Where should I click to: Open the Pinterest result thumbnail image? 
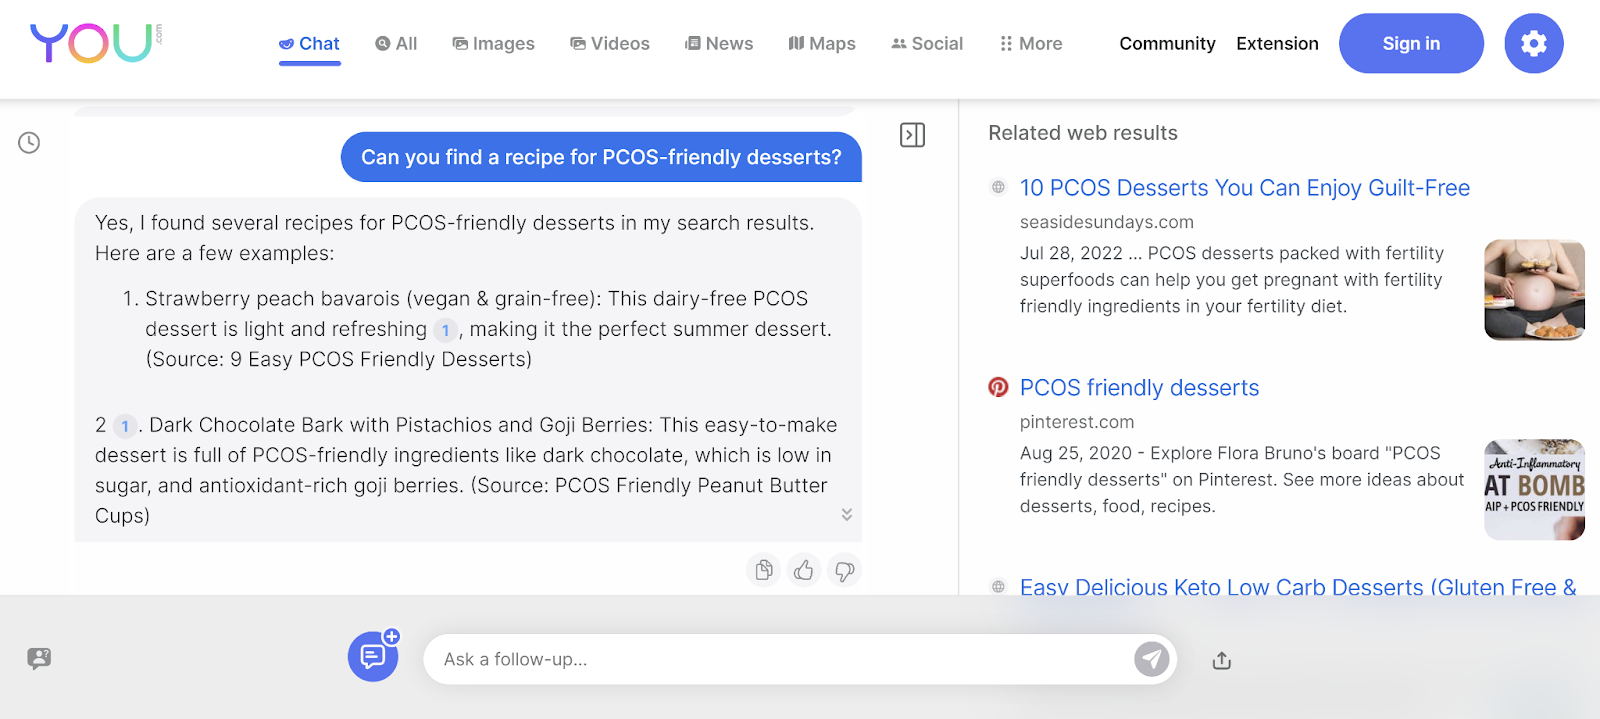pos(1534,490)
